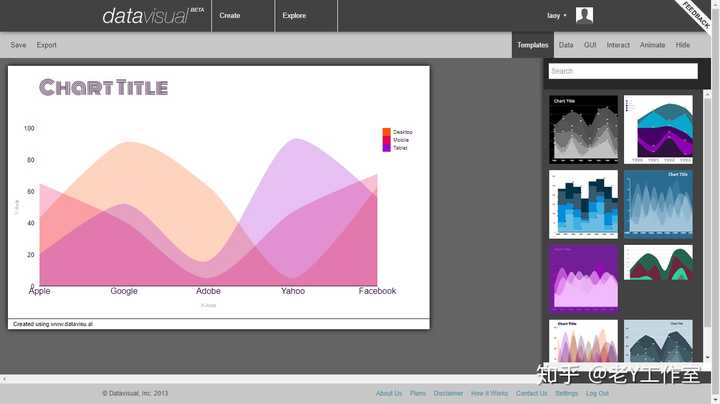Click the Google axis label
The height and width of the screenshot is (404, 720).
click(124, 291)
